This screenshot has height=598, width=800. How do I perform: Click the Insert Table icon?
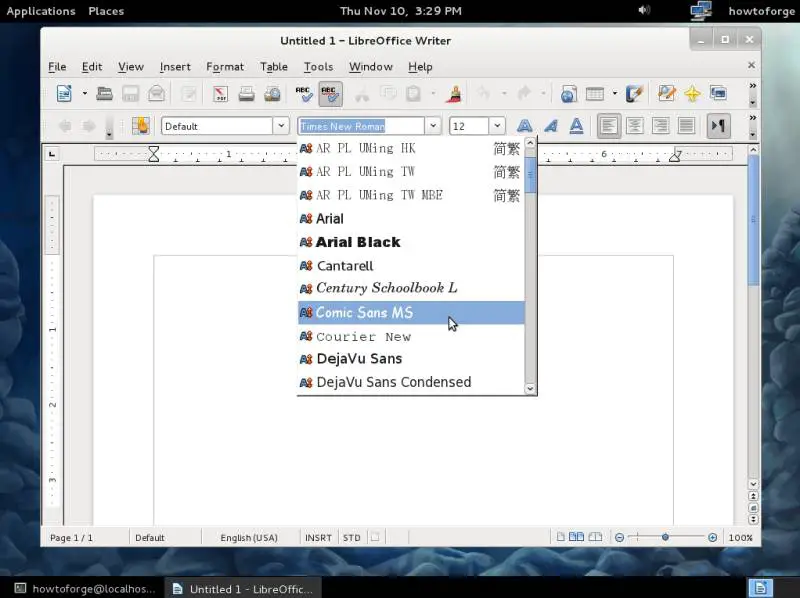595,93
